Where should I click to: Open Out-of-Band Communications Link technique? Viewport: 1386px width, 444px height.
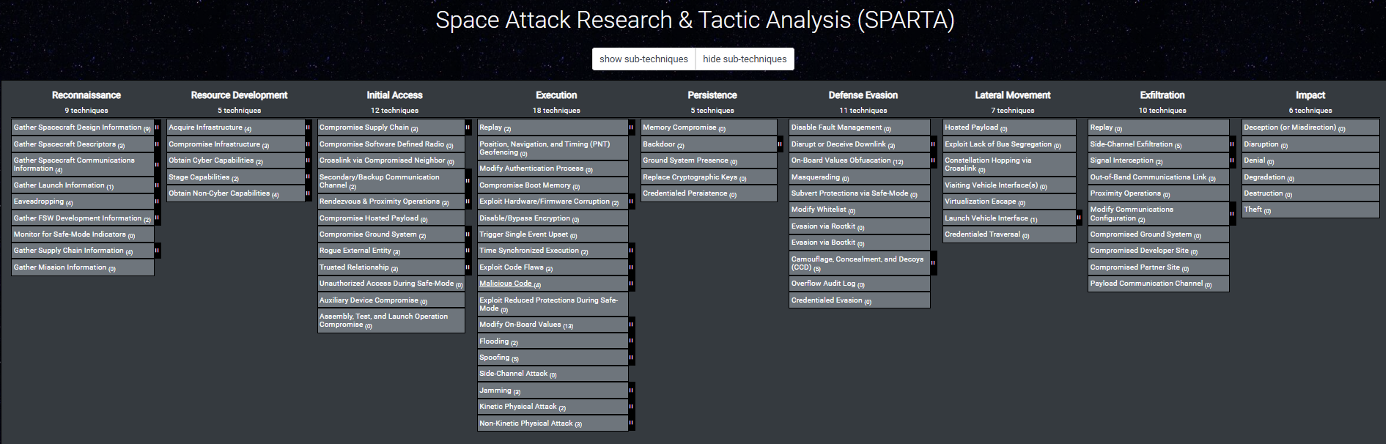(1158, 178)
